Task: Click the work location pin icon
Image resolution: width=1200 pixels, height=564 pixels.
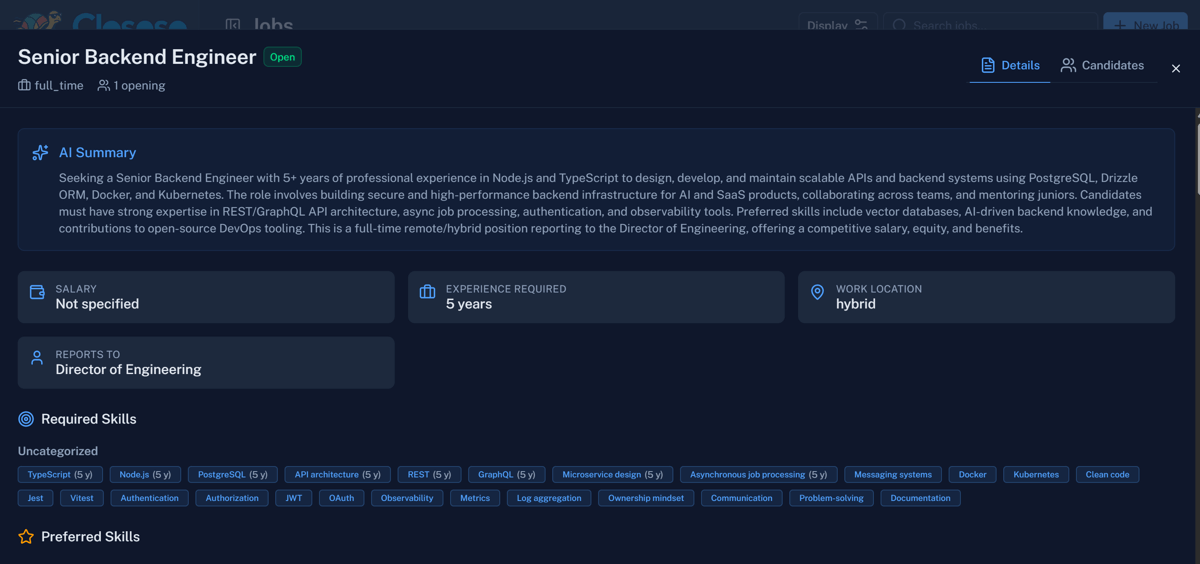Action: pos(817,292)
